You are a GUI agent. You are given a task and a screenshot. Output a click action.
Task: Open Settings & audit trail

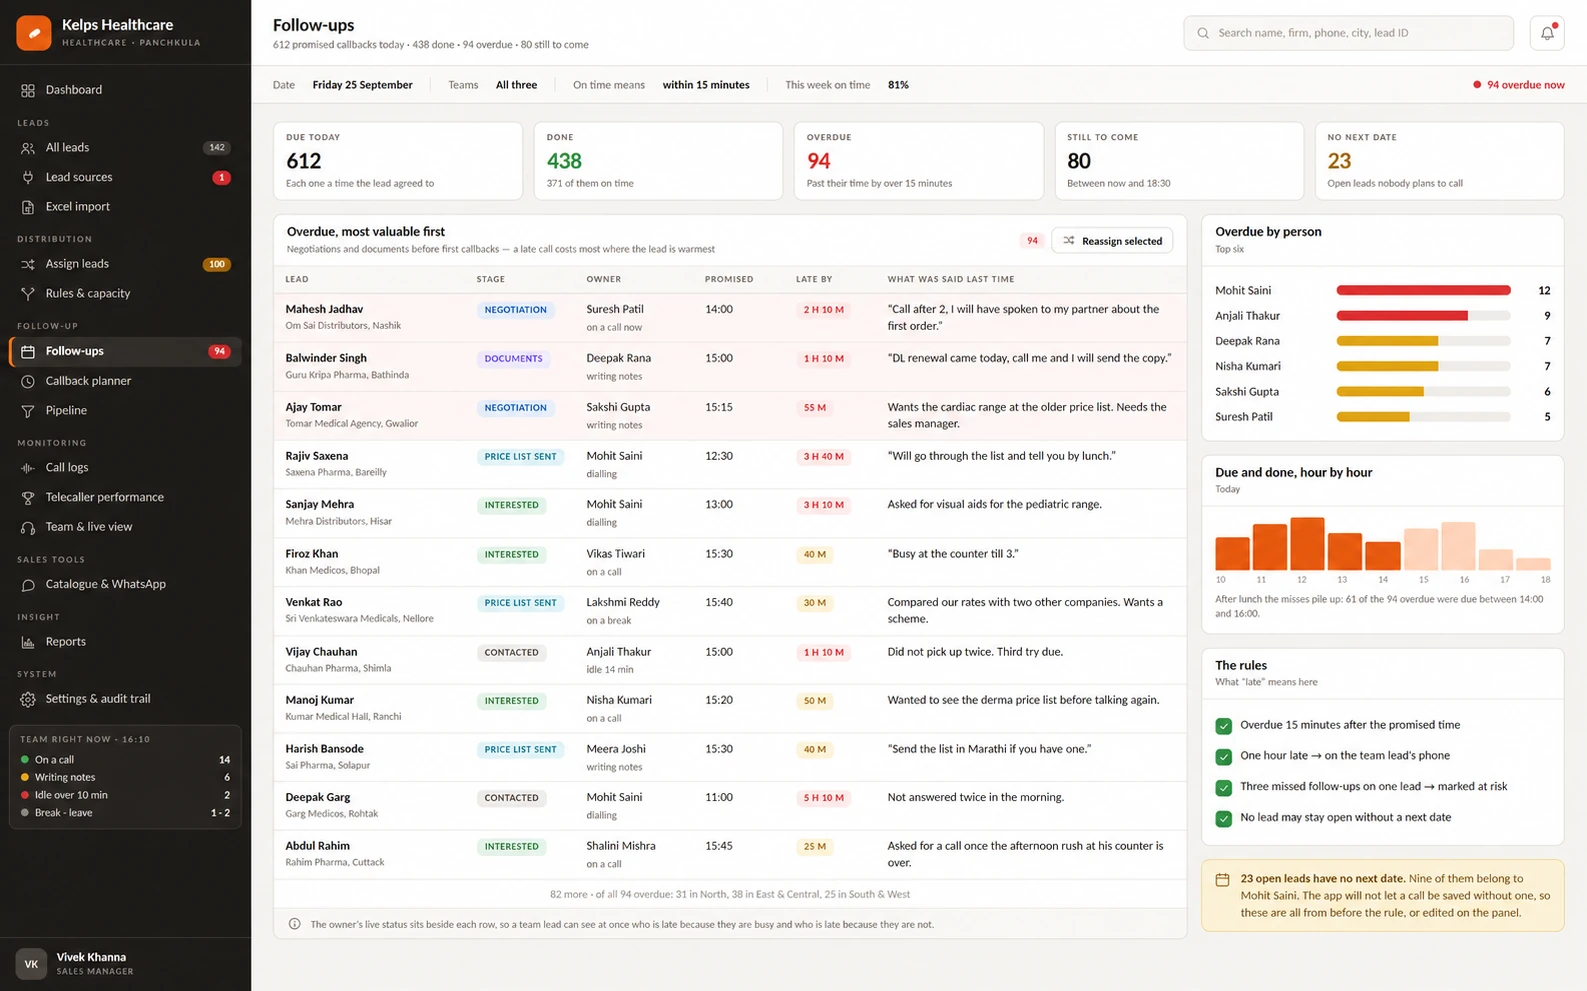pyautogui.click(x=125, y=699)
